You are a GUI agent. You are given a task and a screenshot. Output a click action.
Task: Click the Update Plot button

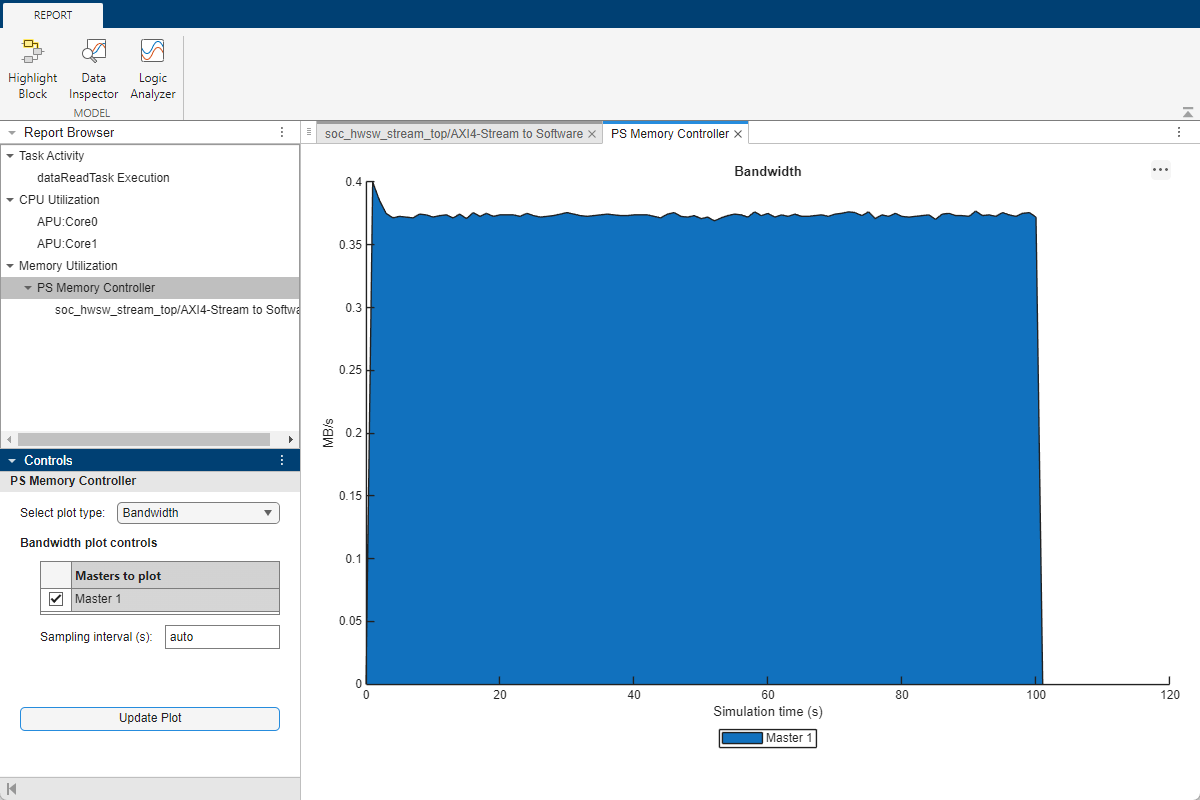click(x=150, y=718)
